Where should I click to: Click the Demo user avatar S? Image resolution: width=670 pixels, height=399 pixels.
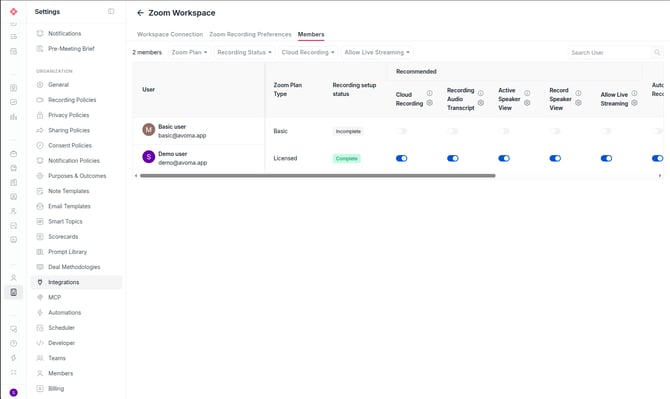149,157
